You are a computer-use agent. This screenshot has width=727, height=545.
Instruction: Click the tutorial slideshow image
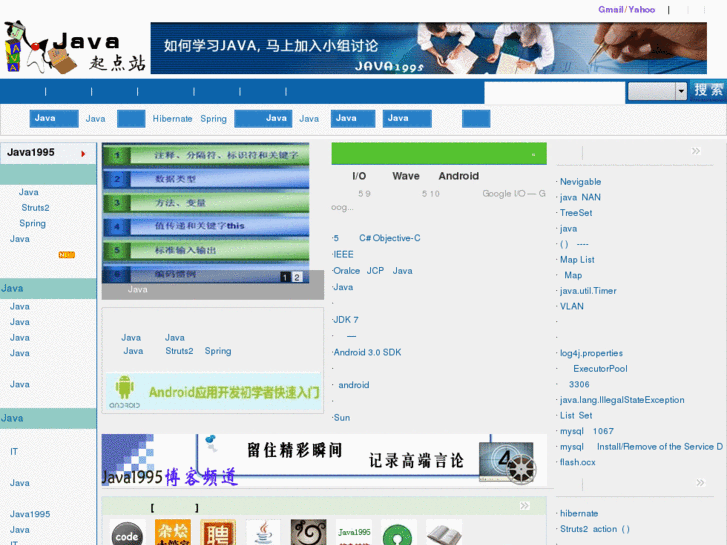pos(206,213)
